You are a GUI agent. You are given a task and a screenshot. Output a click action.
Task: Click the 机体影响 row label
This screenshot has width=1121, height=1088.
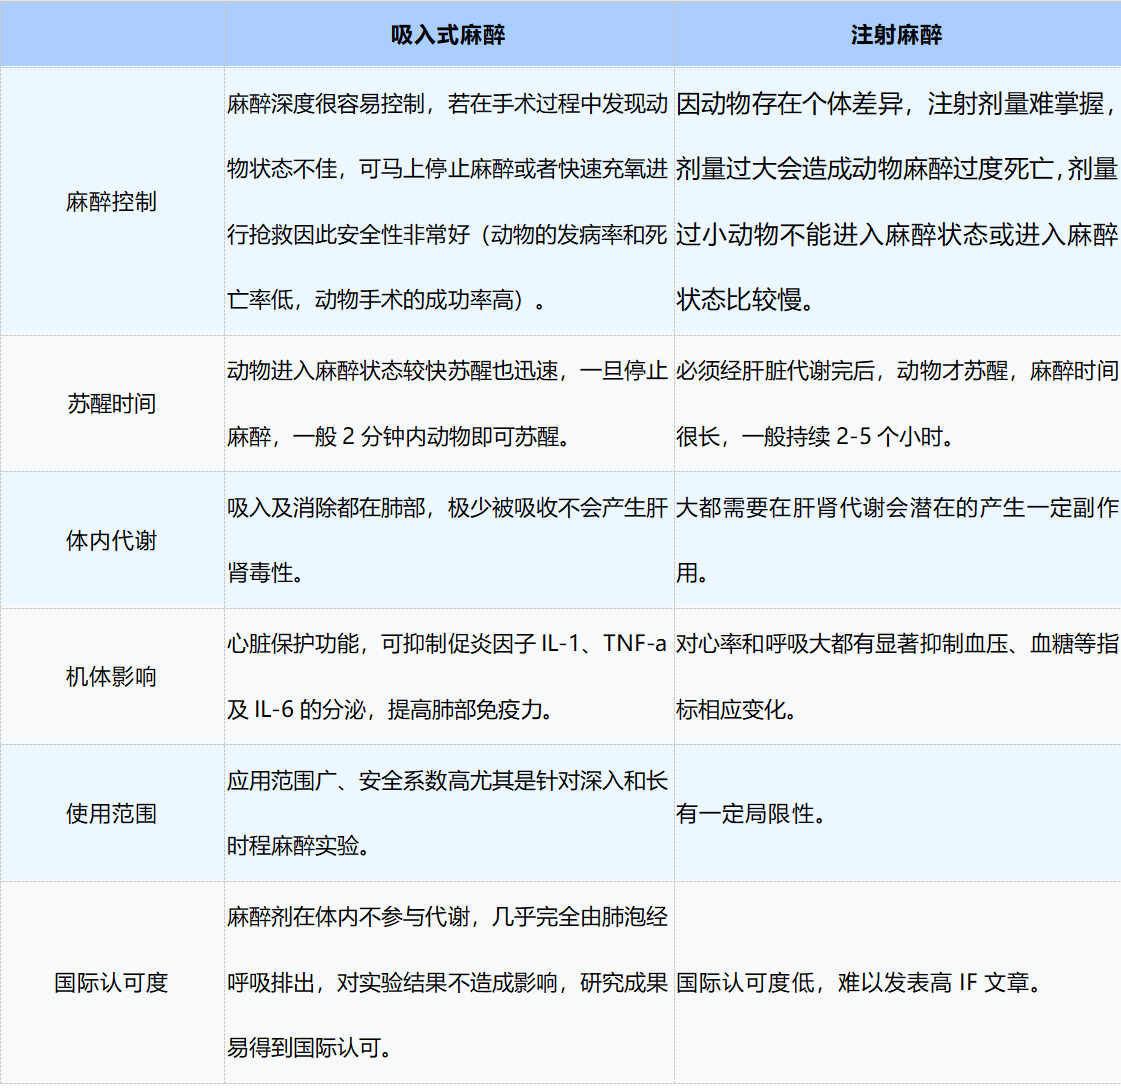pos(112,677)
